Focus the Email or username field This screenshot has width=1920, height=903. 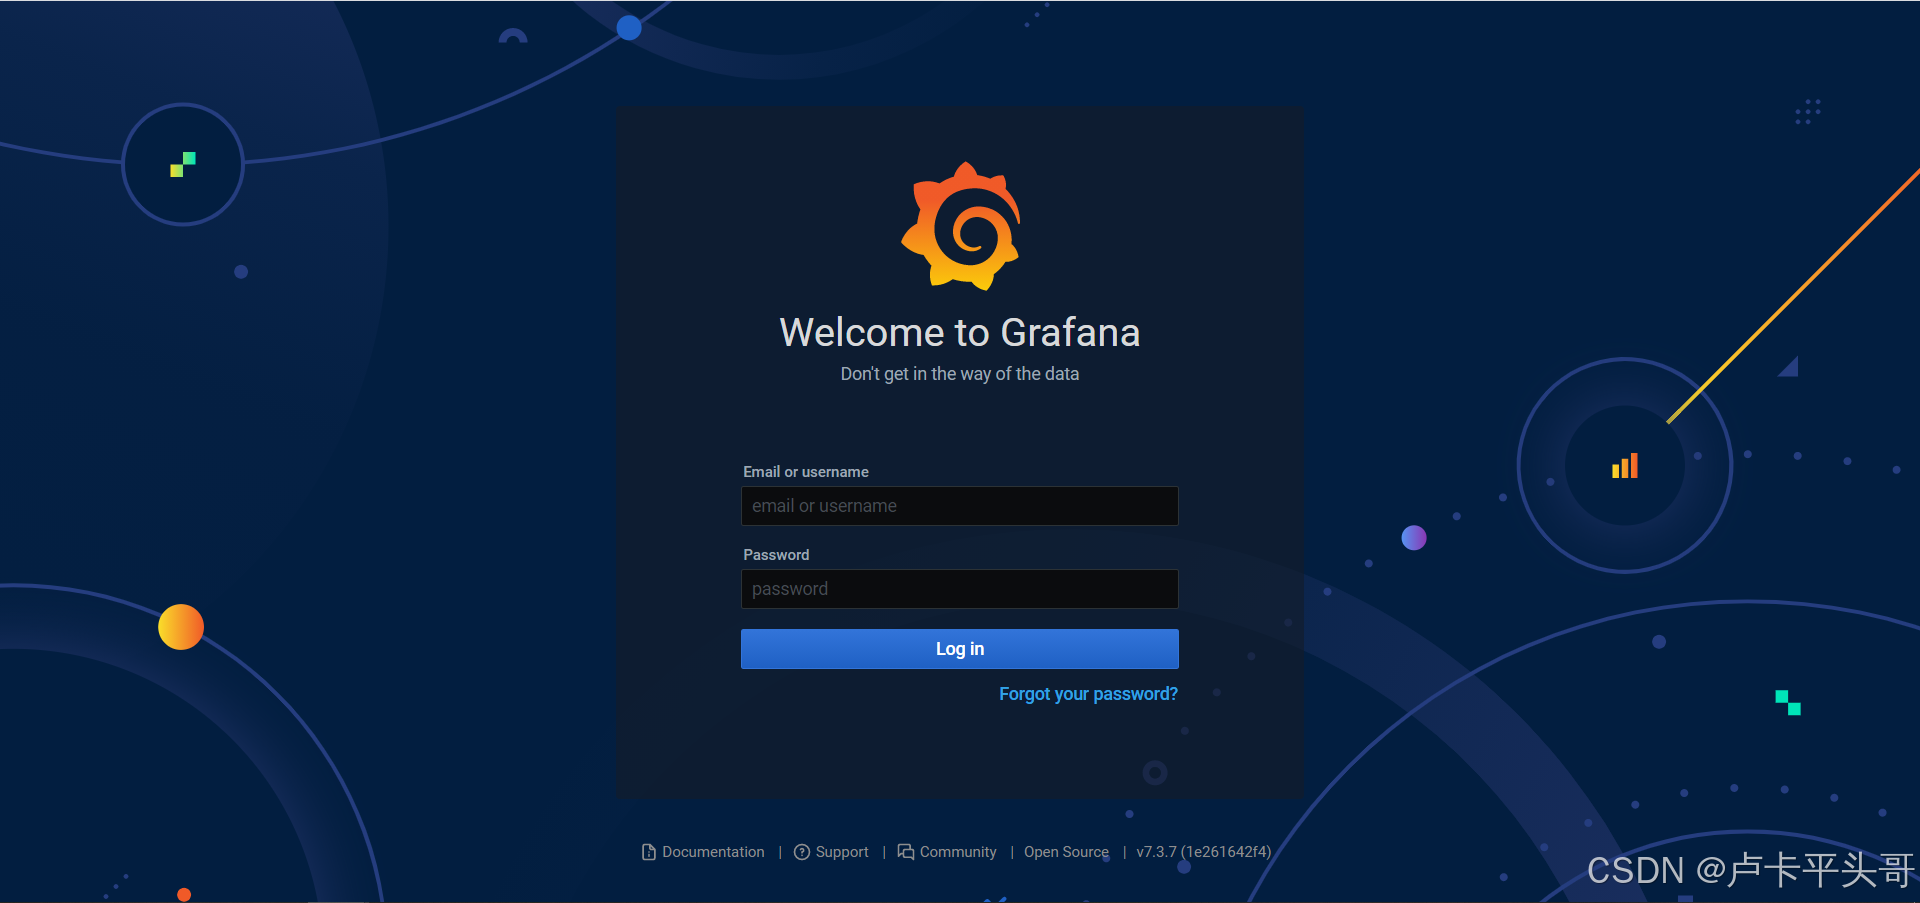pos(960,506)
